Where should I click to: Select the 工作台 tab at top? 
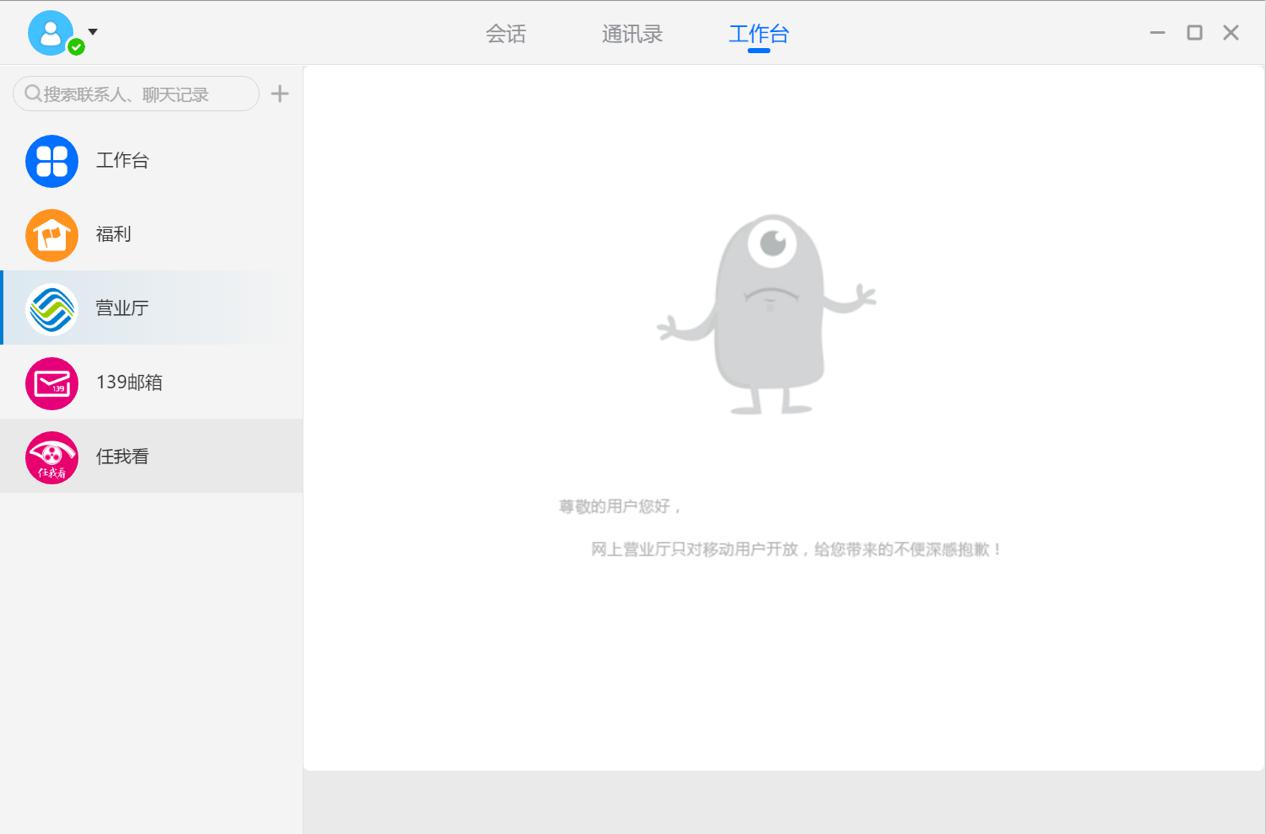[758, 34]
